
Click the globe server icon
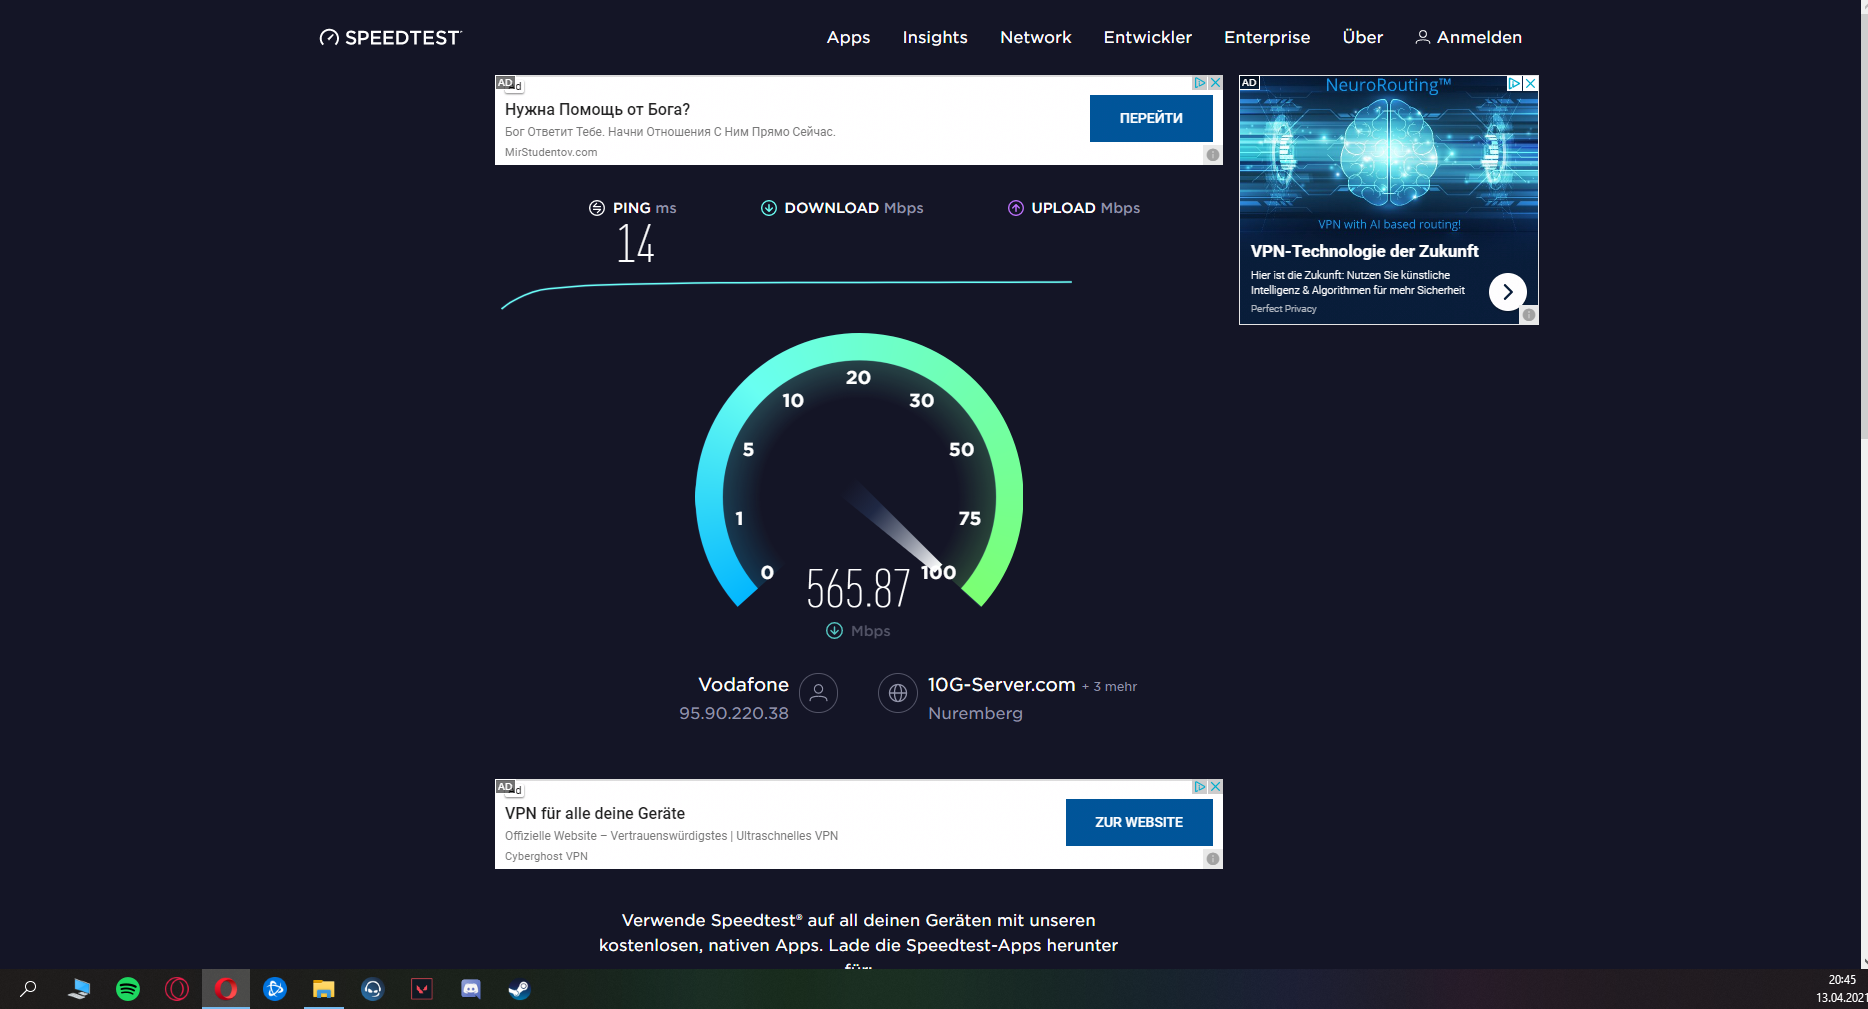[x=898, y=693]
